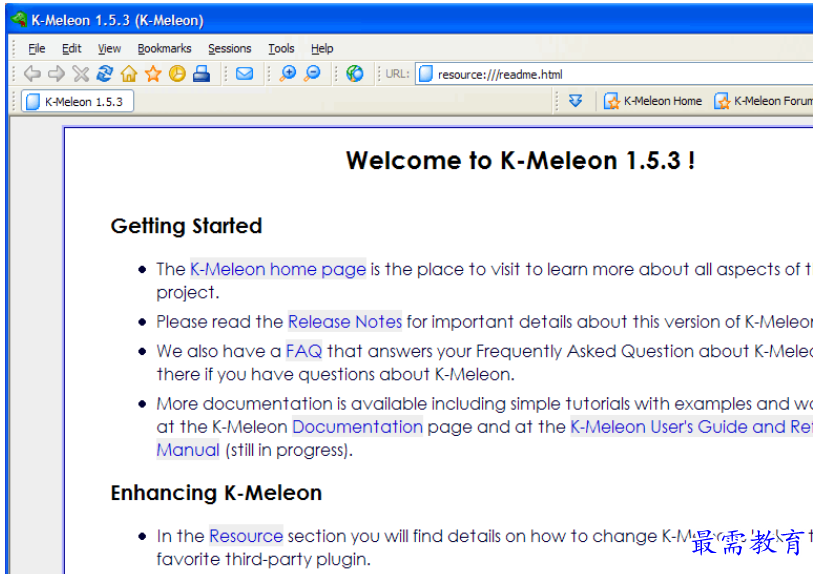Open the Sessions menu
Image resolution: width=813 pixels, height=574 pixels.
coord(229,48)
